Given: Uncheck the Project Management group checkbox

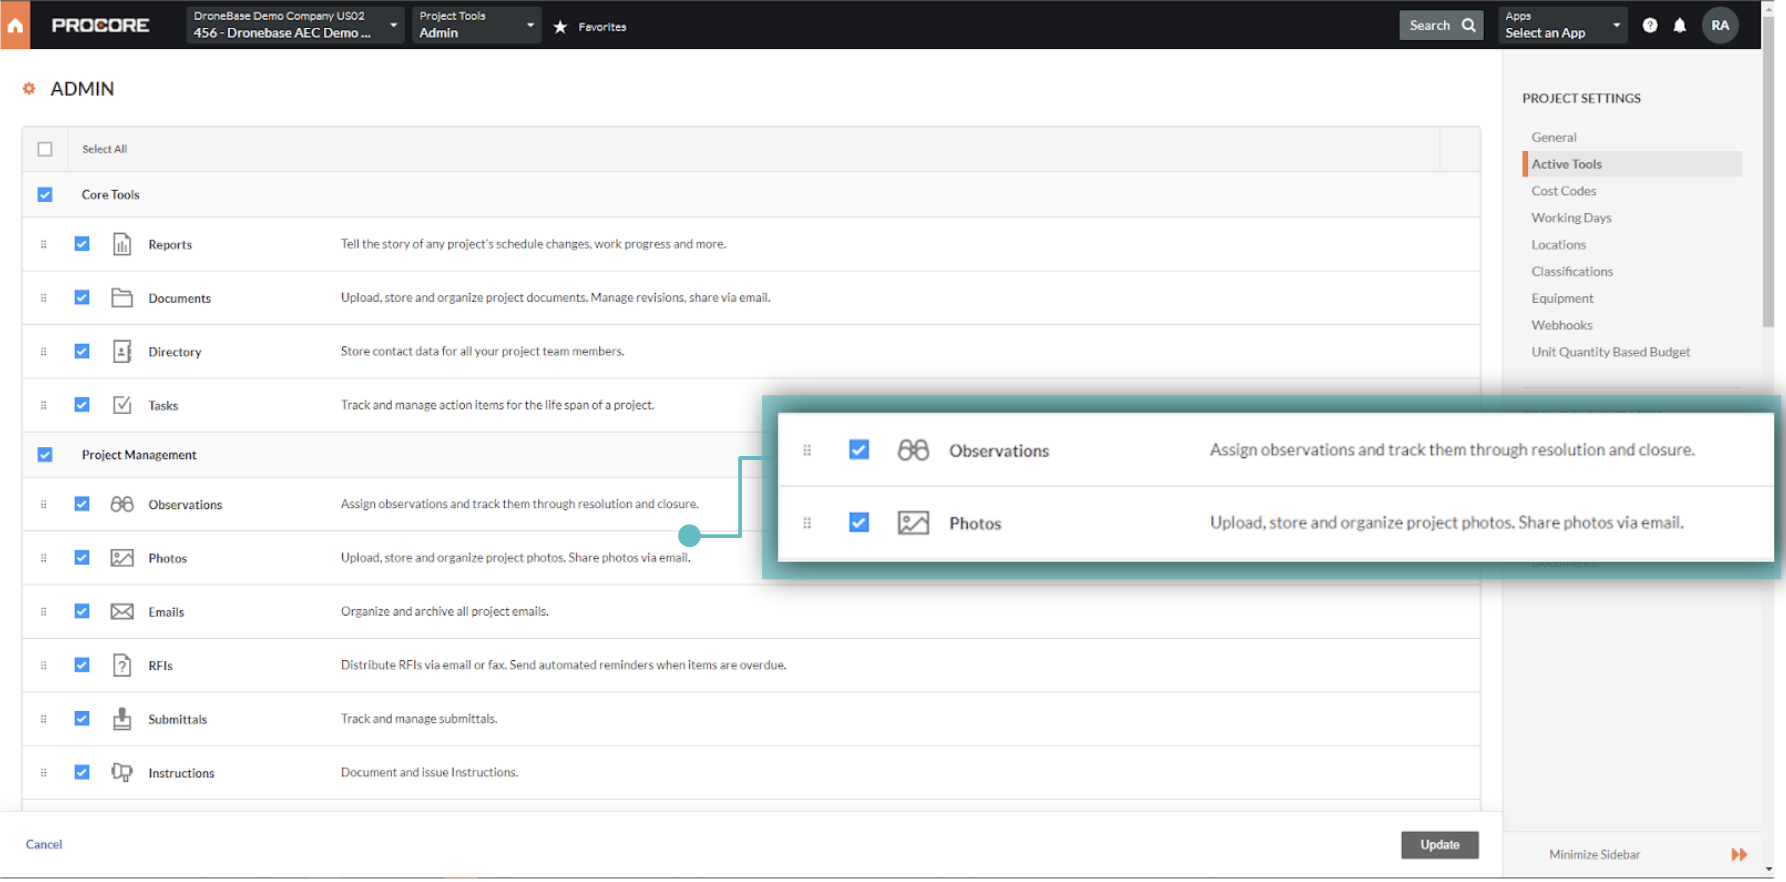Looking at the screenshot, I should tap(45, 455).
